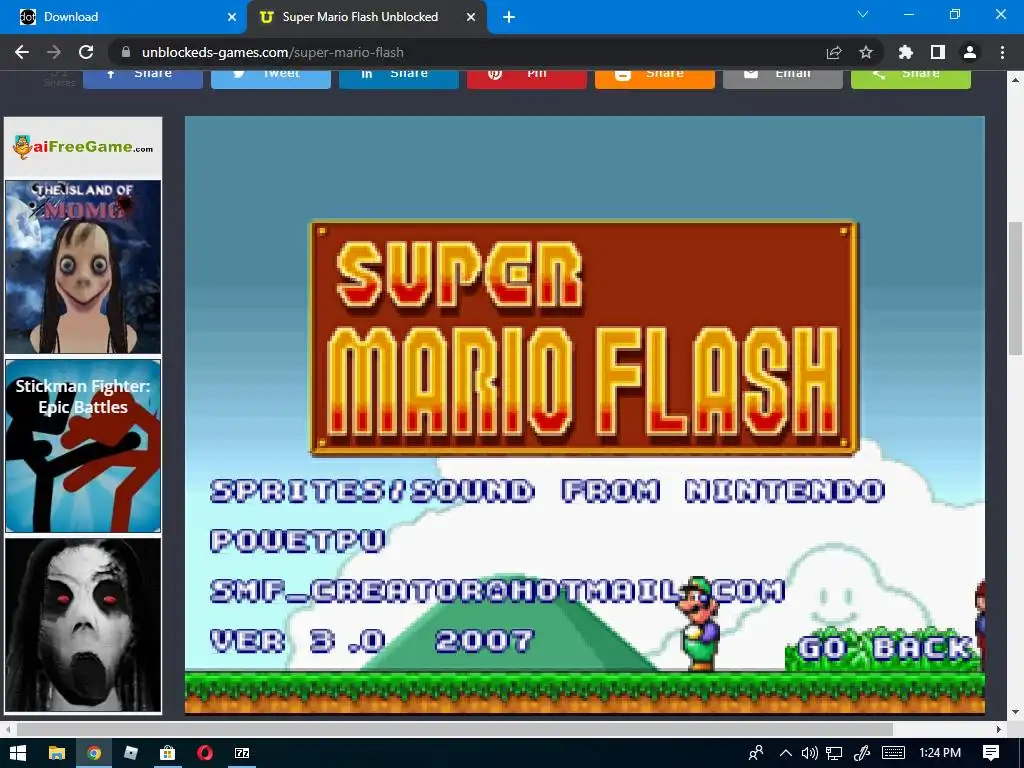Open Opera browser from taskbar
The height and width of the screenshot is (768, 1024).
point(204,753)
